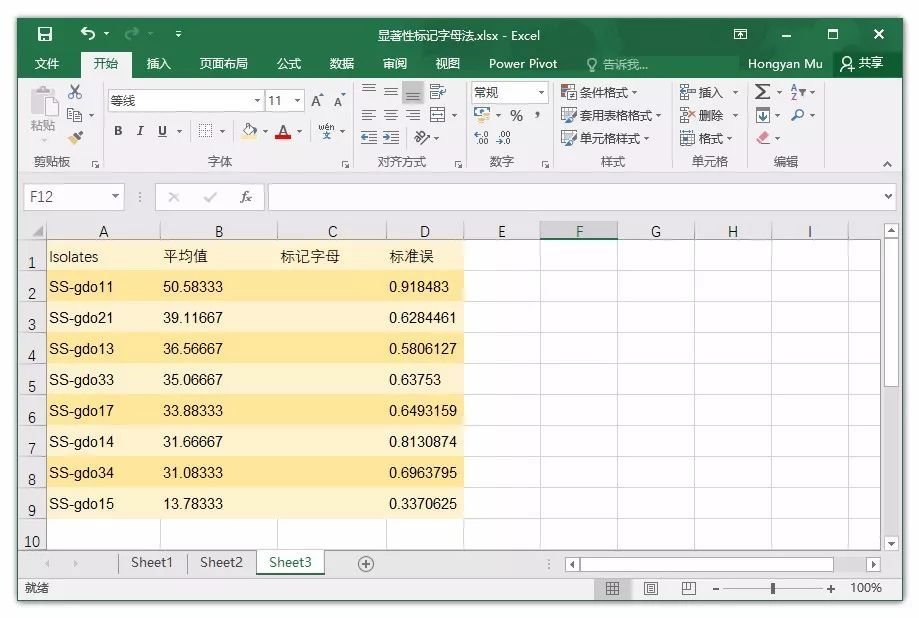Click the Increase Font Size icon
919x618 pixels.
317,101
